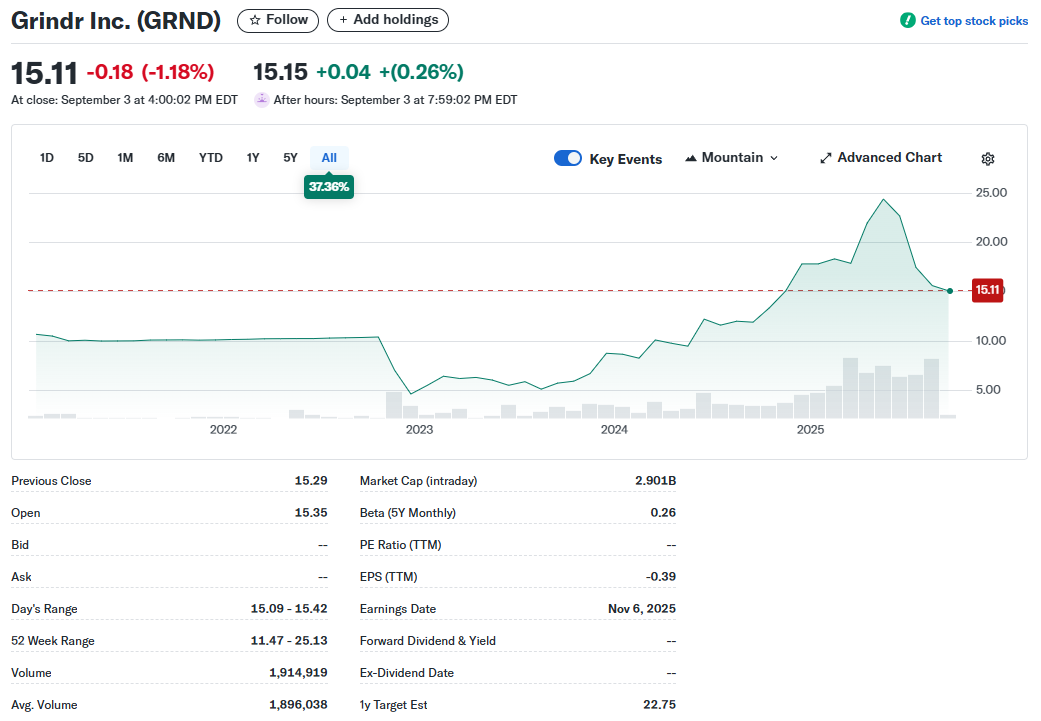
Task: Click the Day's Range value 15.09 - 15.42
Action: point(289,609)
